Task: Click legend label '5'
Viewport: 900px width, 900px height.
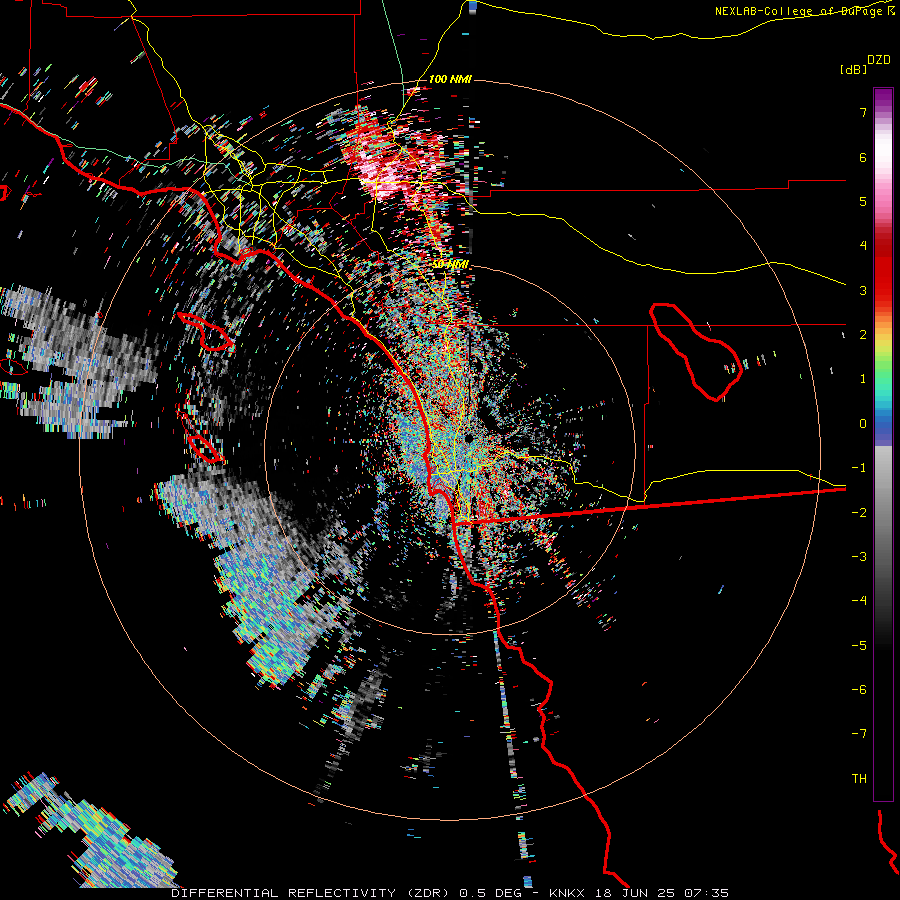Action: coord(863,201)
